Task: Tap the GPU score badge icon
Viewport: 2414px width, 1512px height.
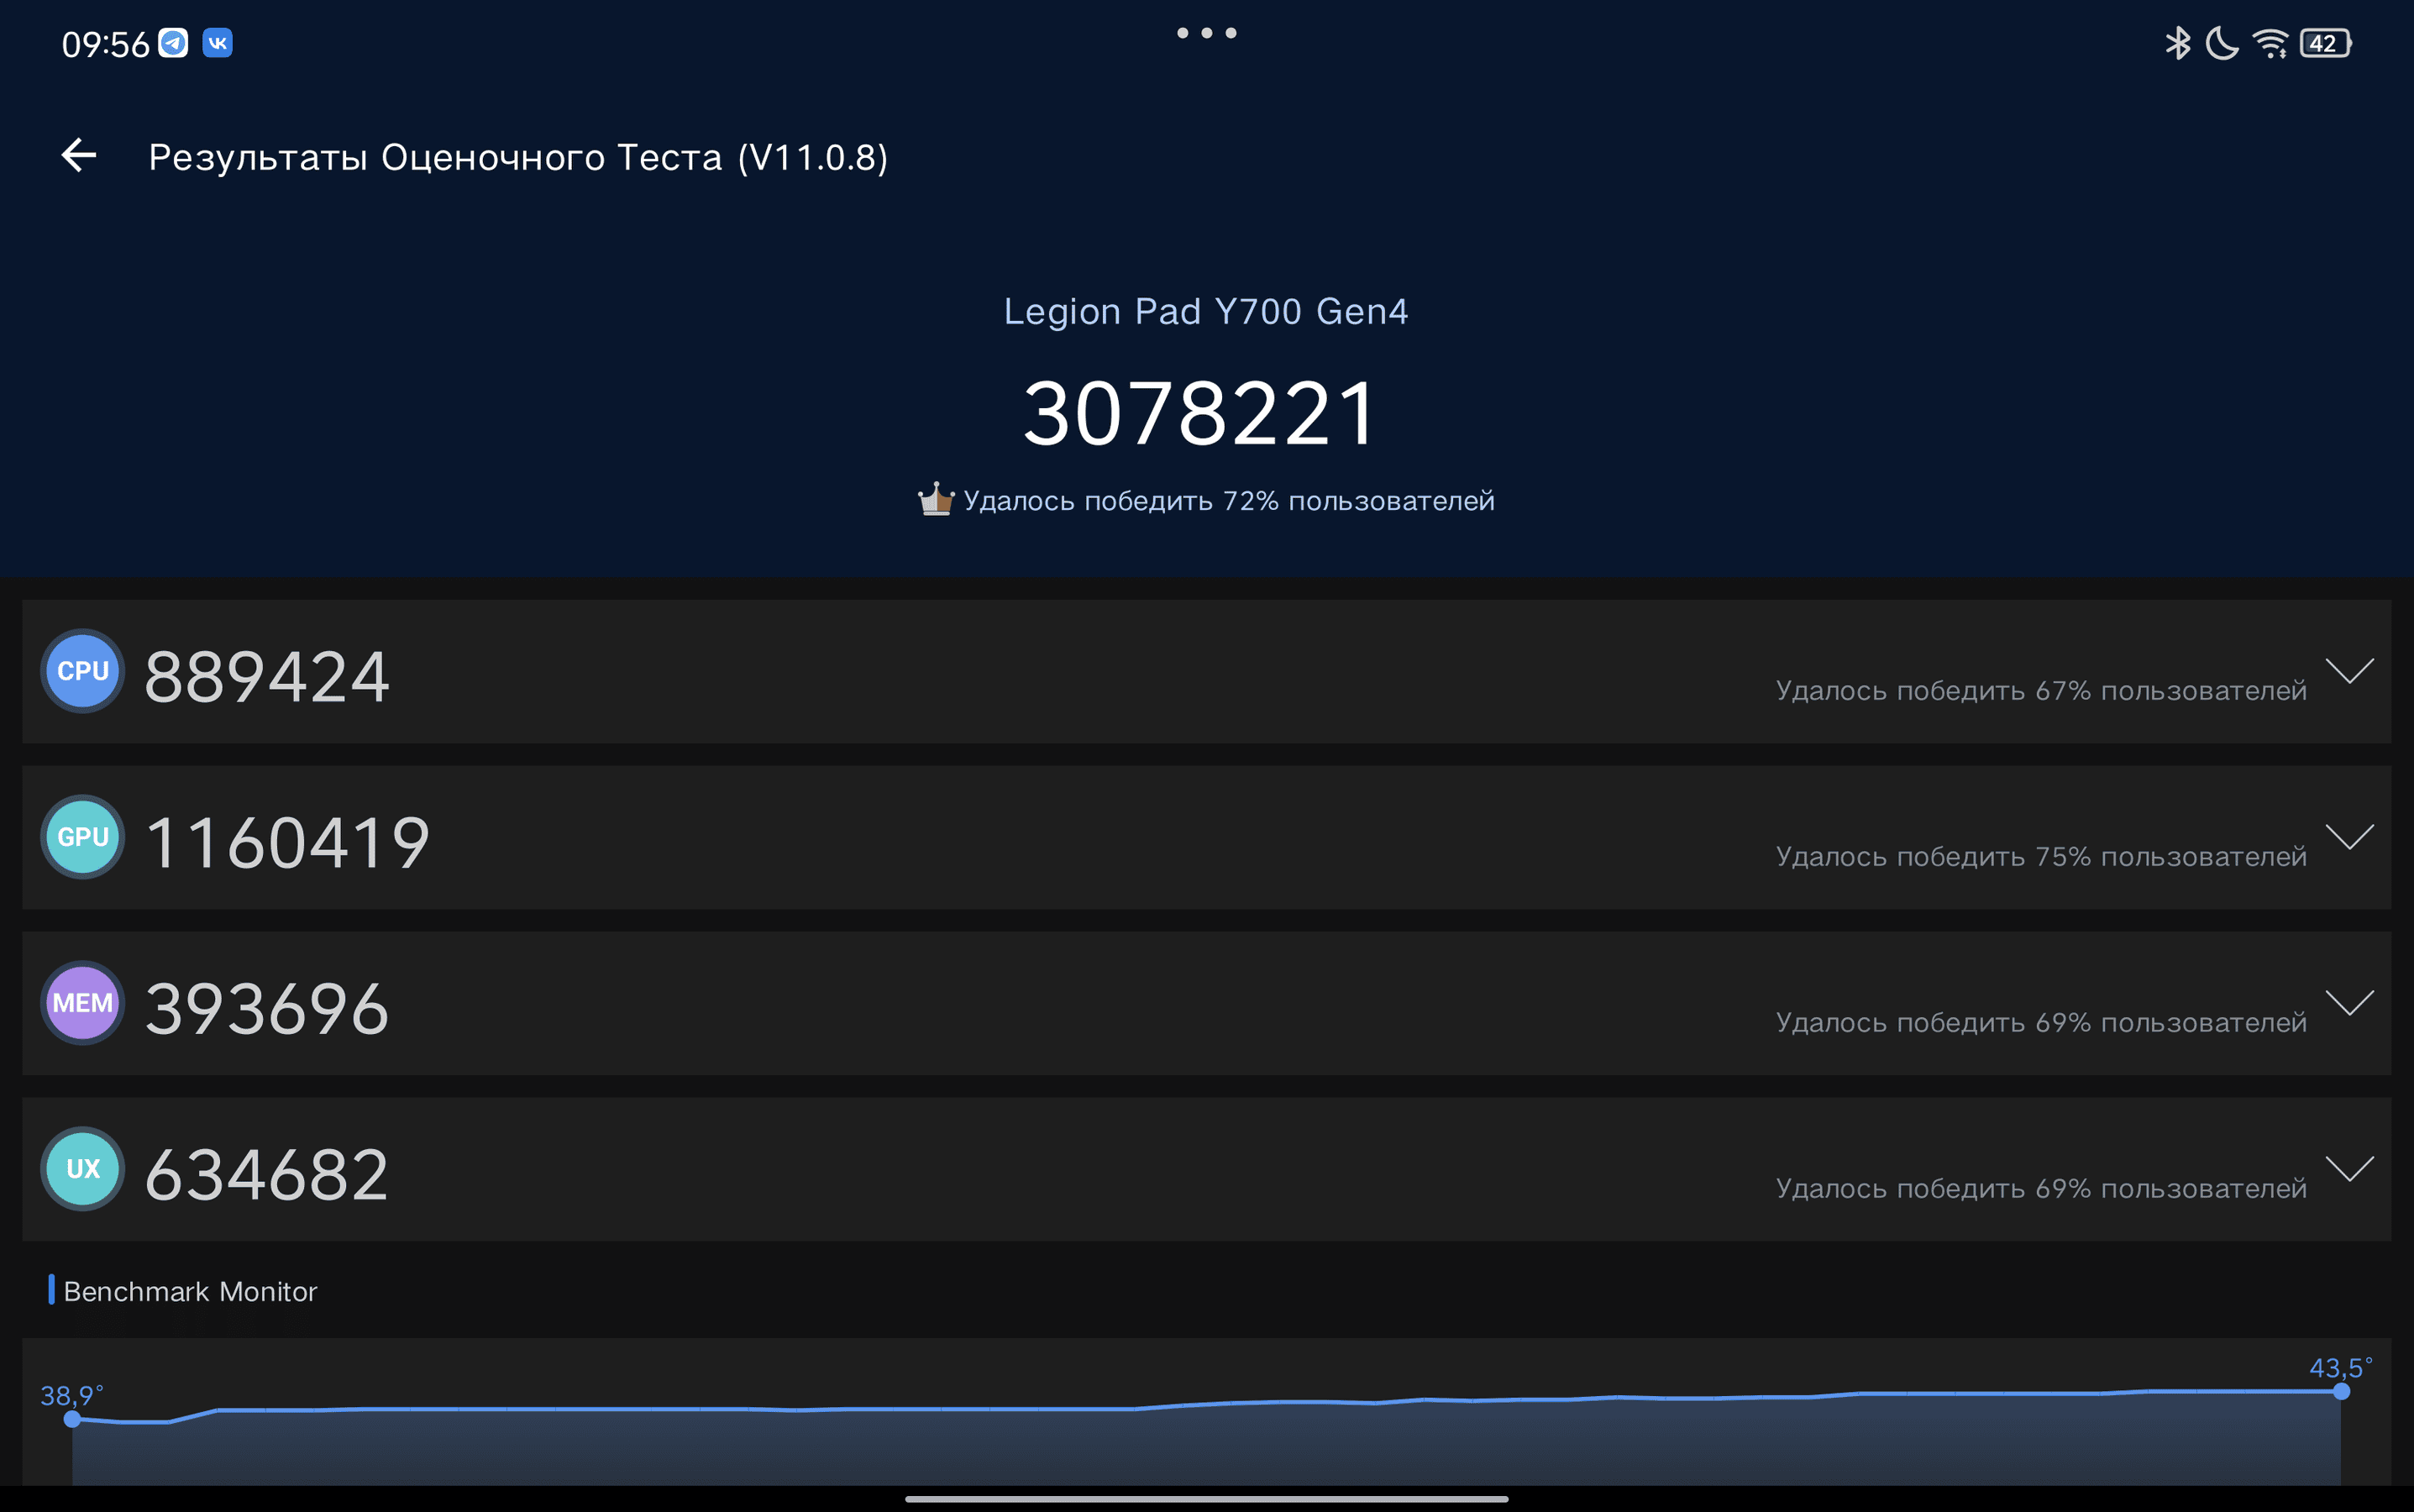Action: 83,837
